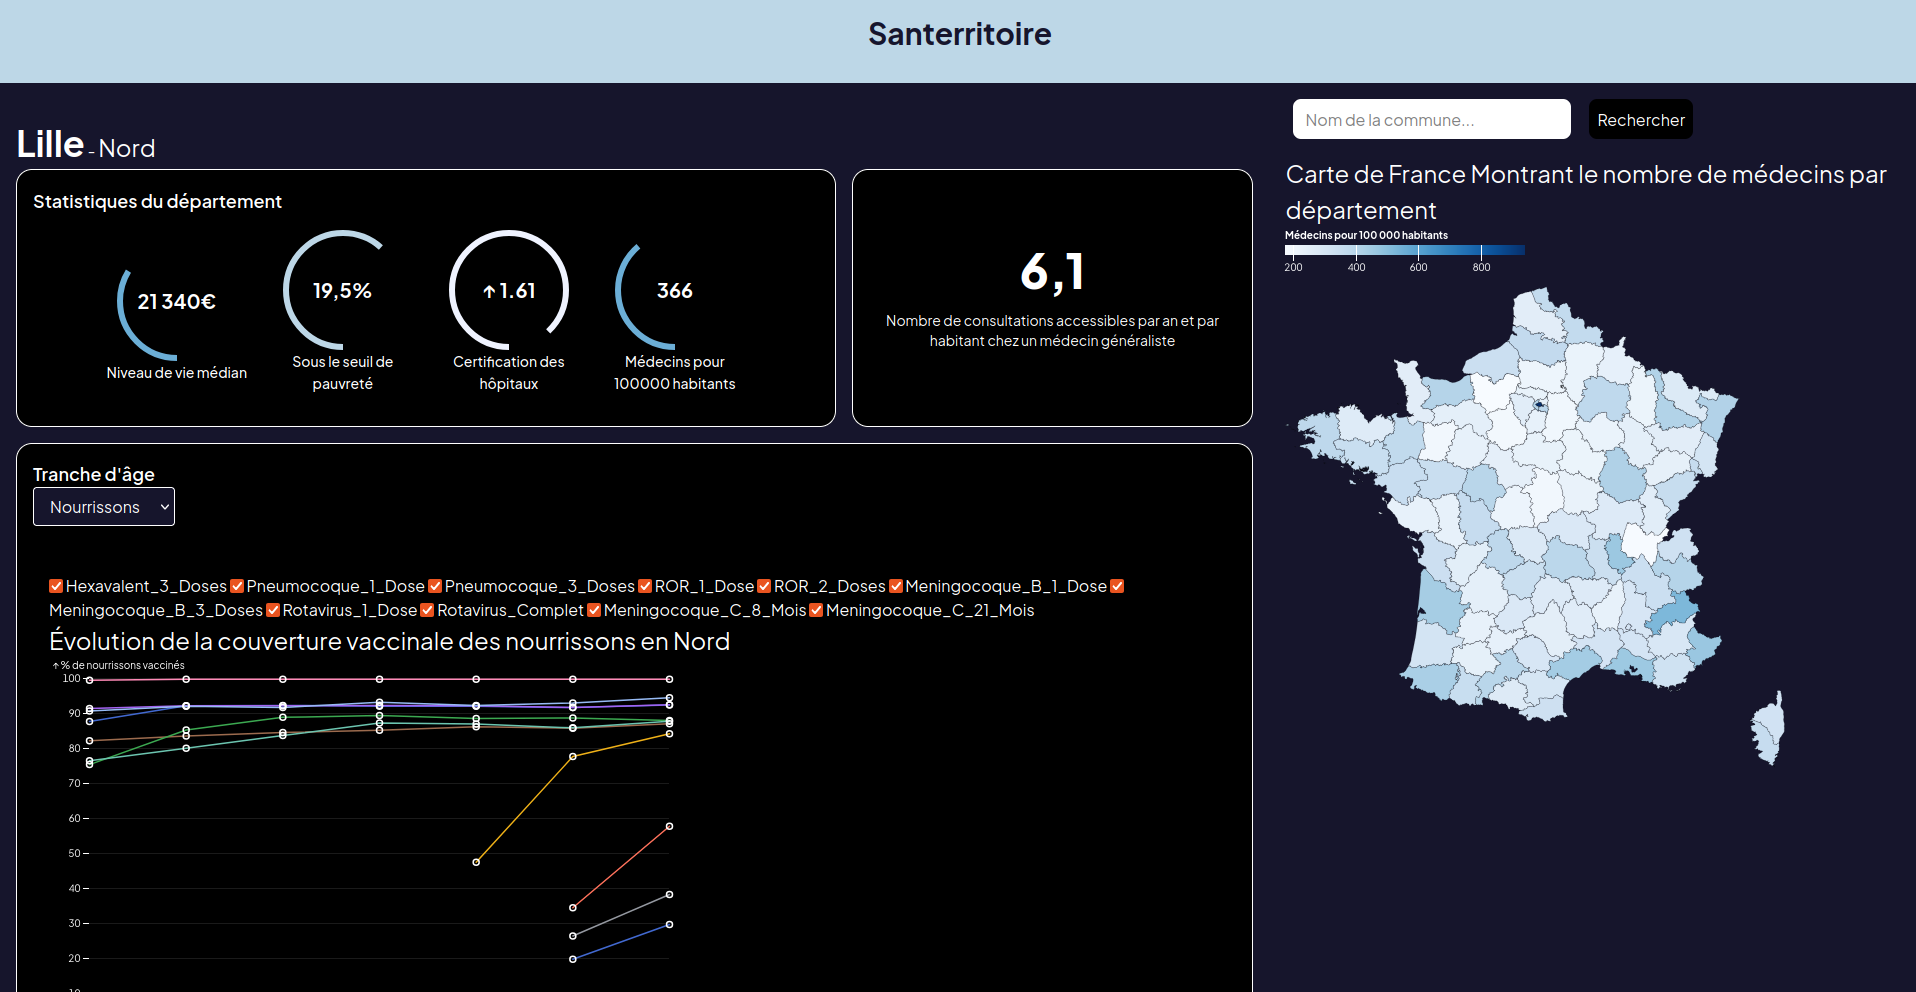Click the Médecins pour 100000 habitants gauge
1916x992 pixels.
pyautogui.click(x=674, y=310)
